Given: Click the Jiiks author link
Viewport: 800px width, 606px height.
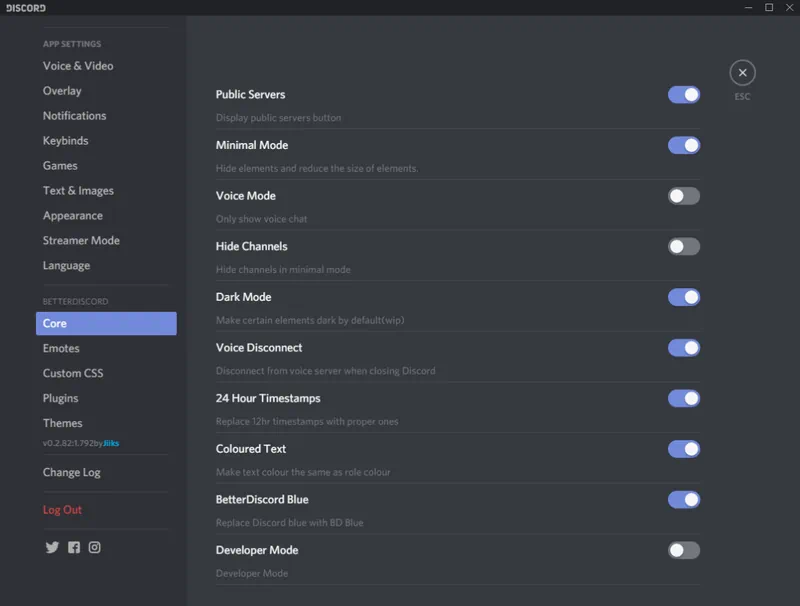Looking at the screenshot, I should click(x=111, y=443).
